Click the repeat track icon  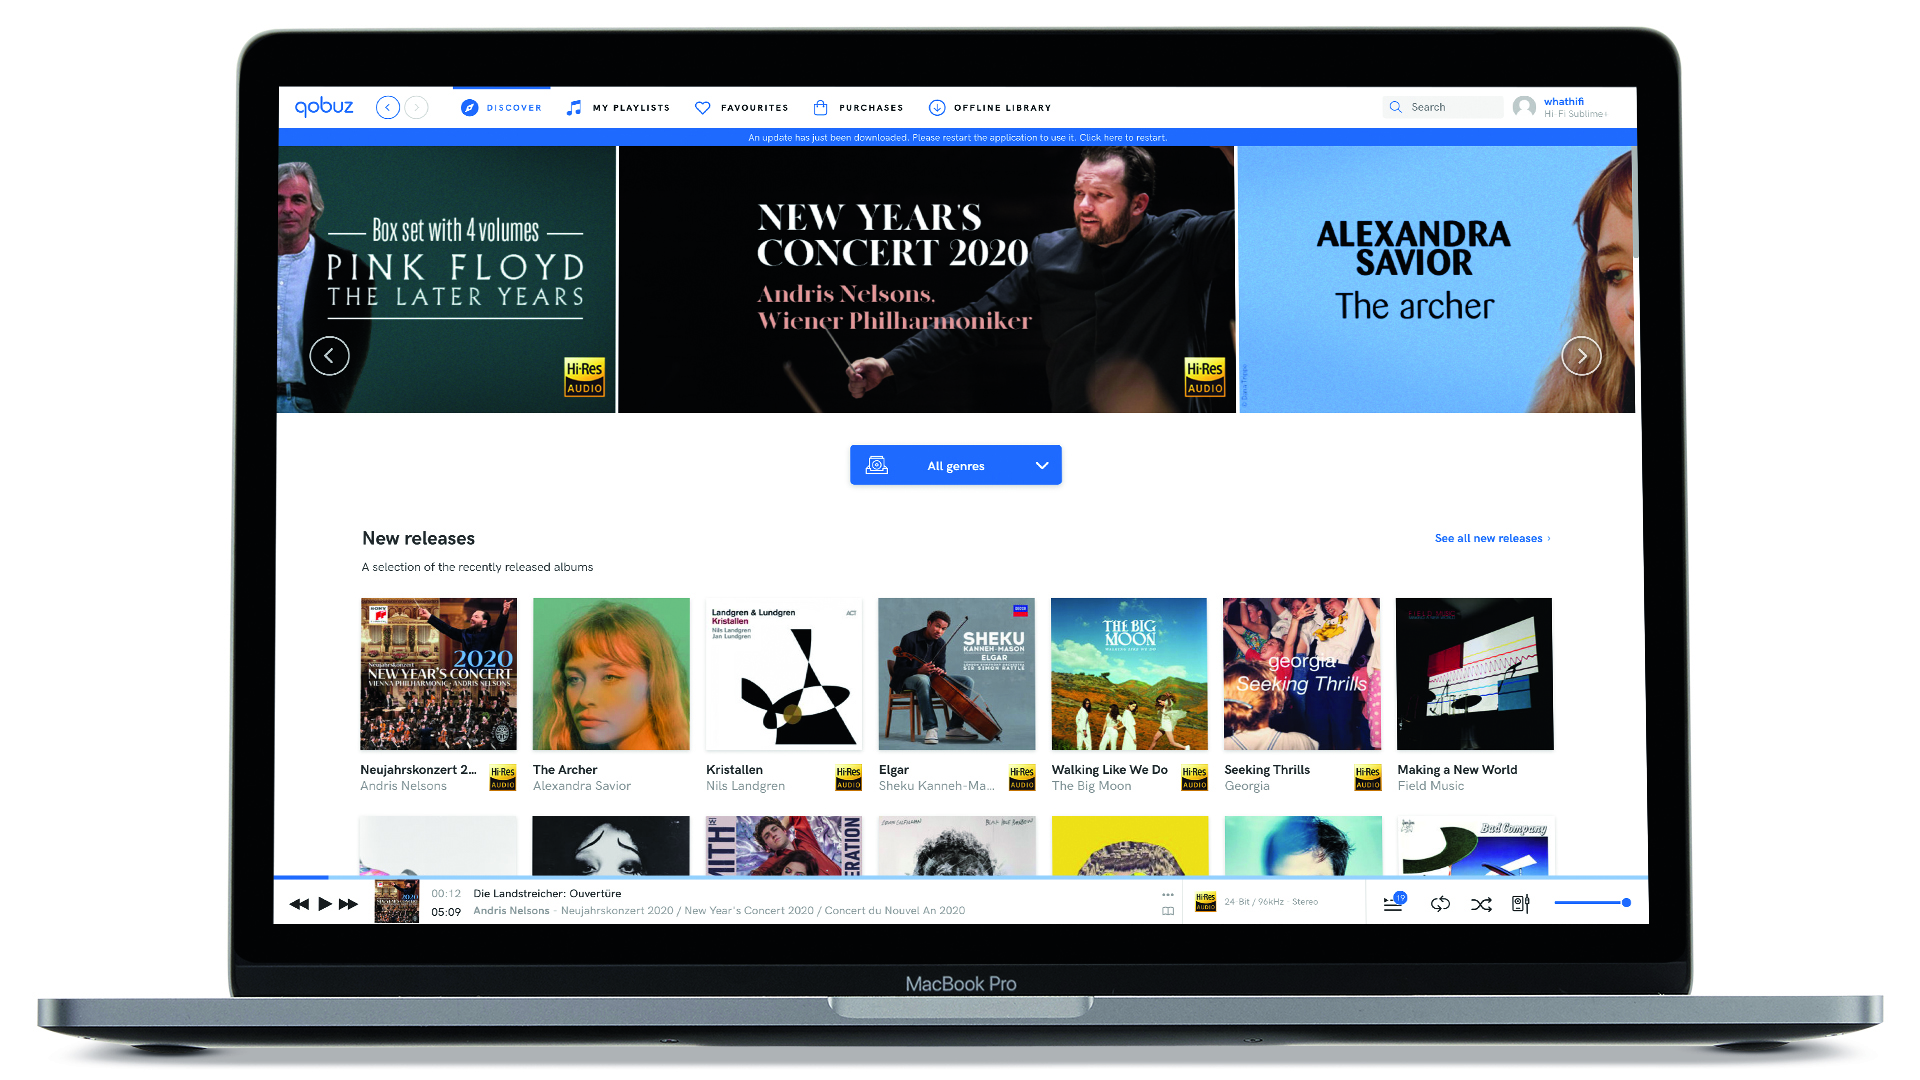coord(1441,903)
